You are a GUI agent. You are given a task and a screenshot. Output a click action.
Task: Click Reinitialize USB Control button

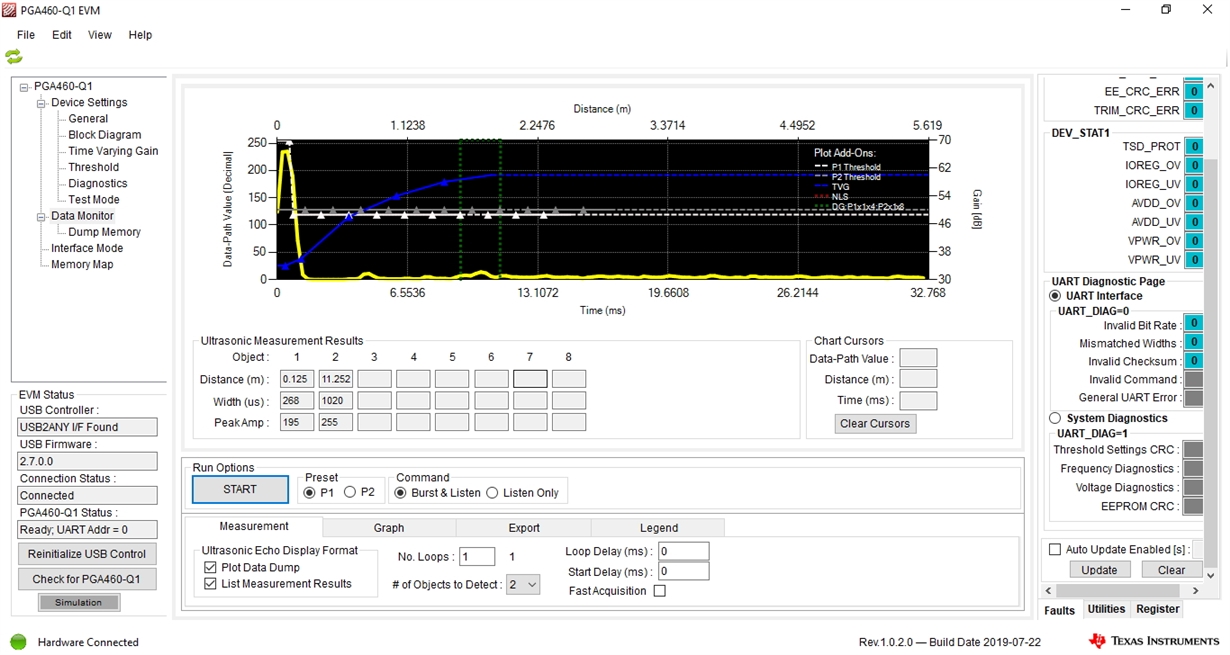click(x=87, y=554)
